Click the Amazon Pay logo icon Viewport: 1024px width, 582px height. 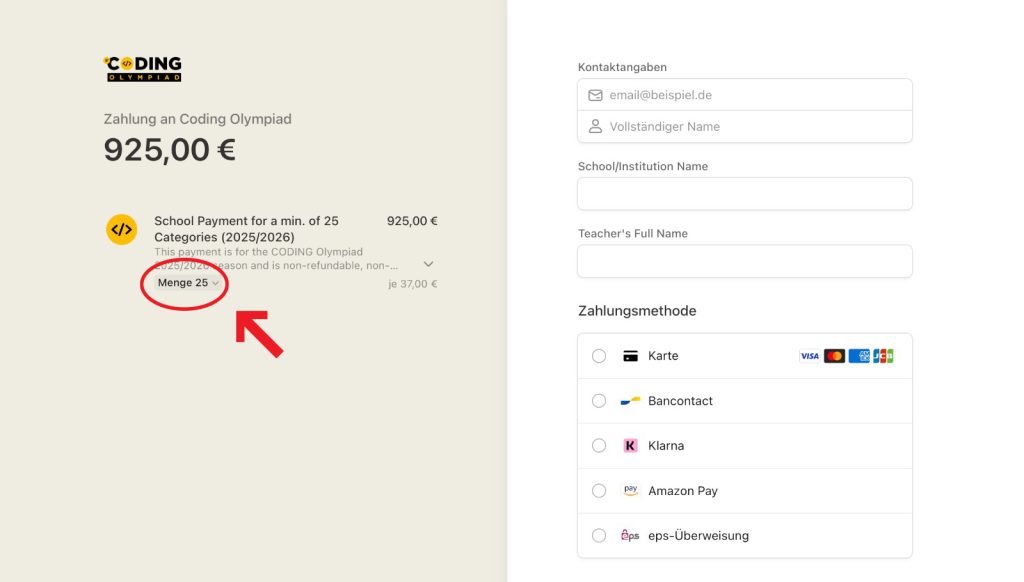pyautogui.click(x=630, y=491)
